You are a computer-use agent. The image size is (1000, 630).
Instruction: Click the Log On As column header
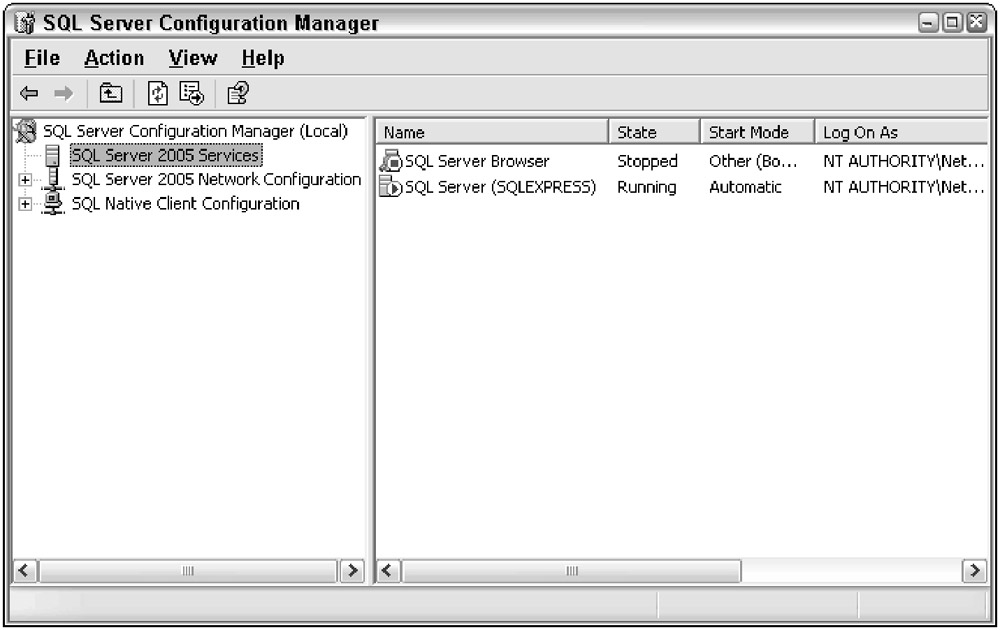coord(900,132)
